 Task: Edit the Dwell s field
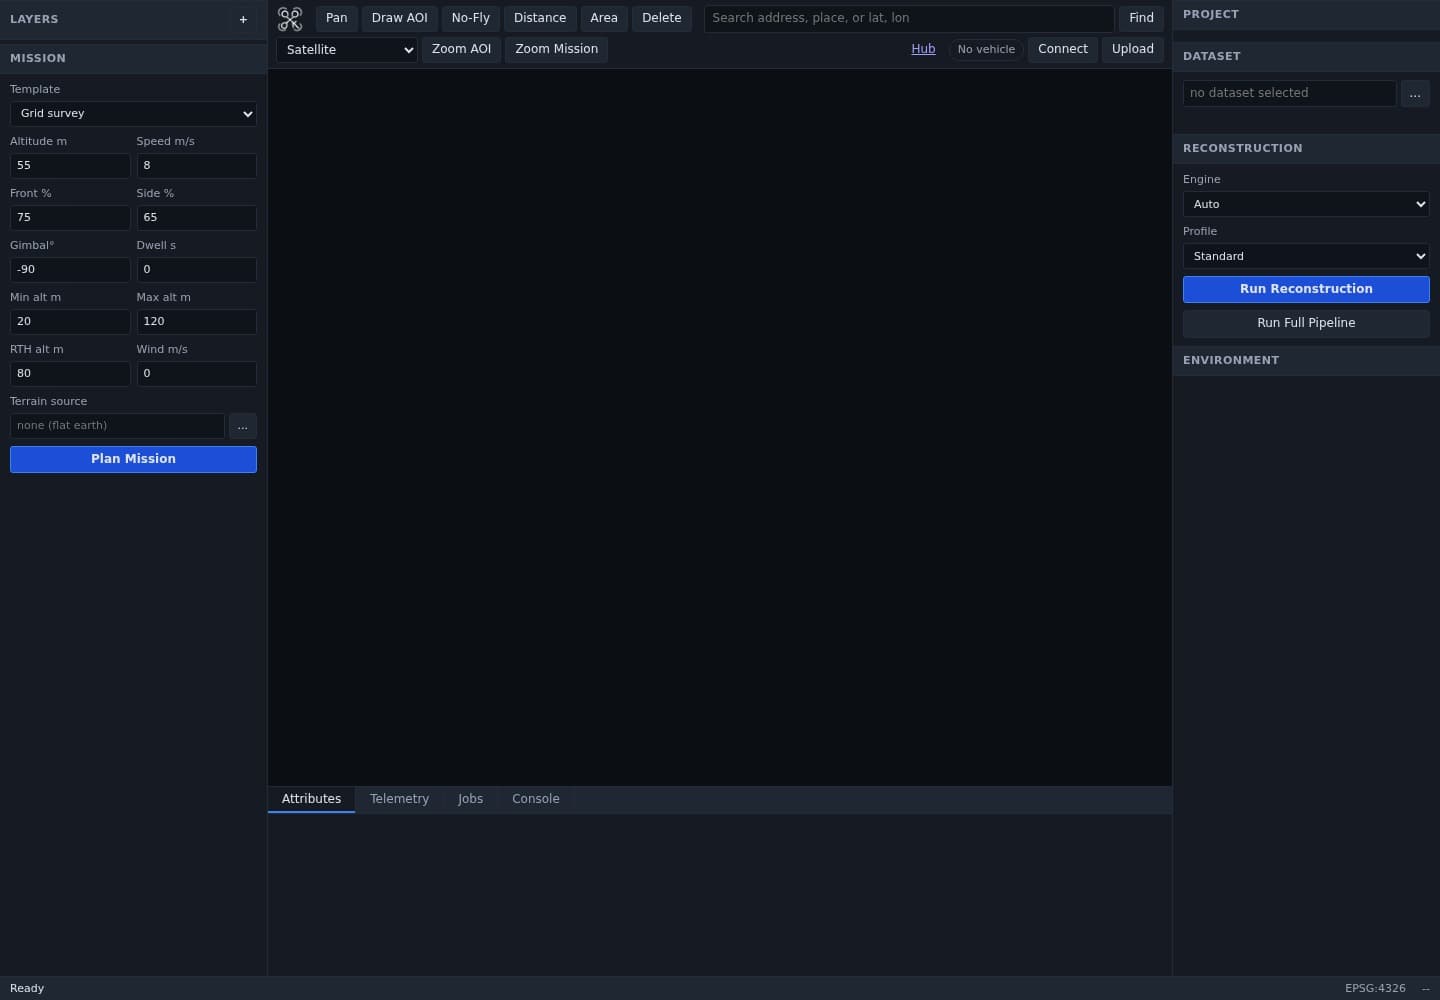click(197, 270)
